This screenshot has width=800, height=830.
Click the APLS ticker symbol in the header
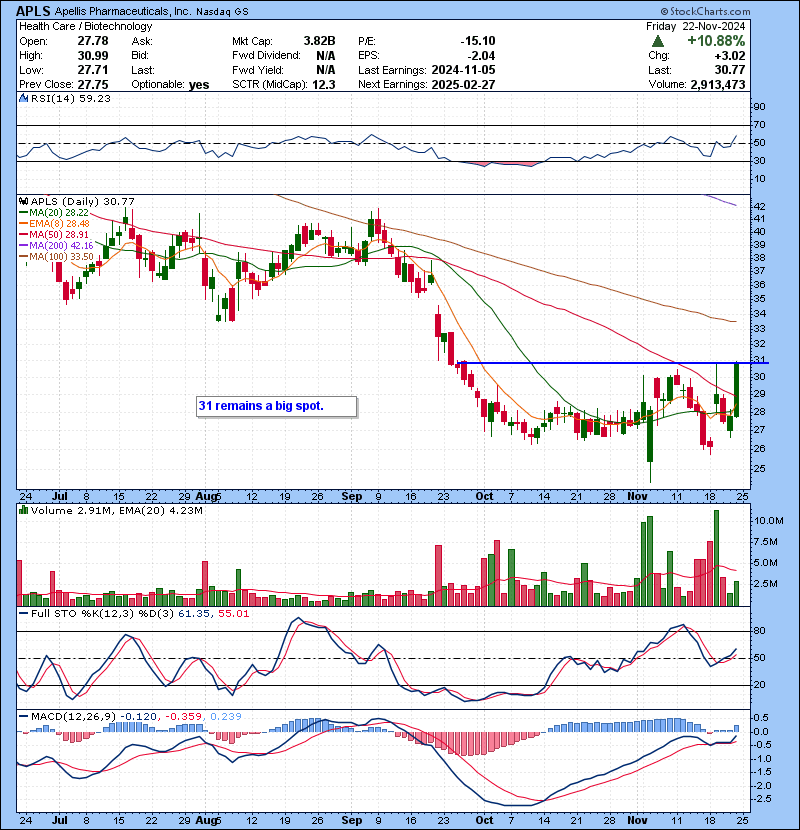point(33,11)
